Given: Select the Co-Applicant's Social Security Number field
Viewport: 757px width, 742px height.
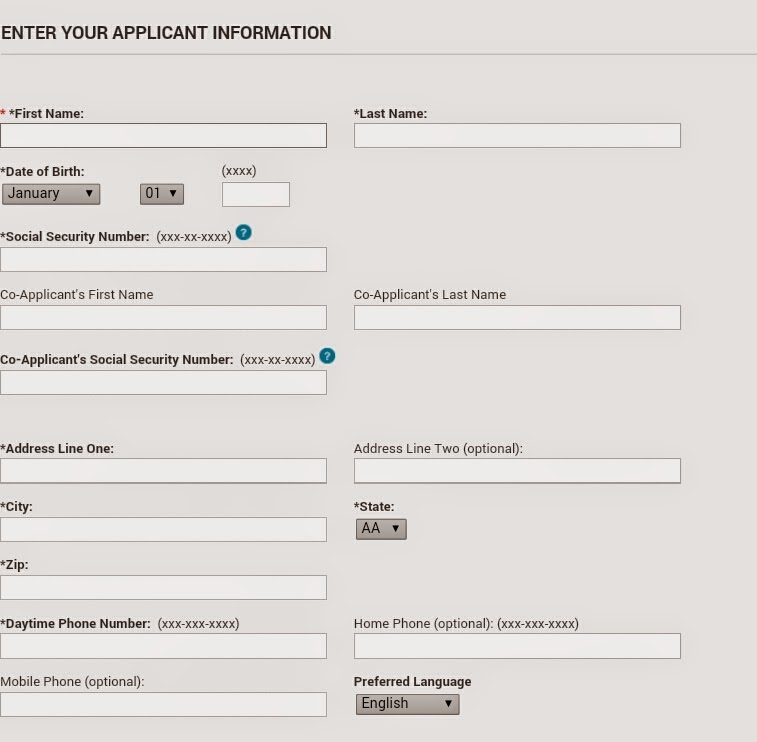Looking at the screenshot, I should point(164,383).
